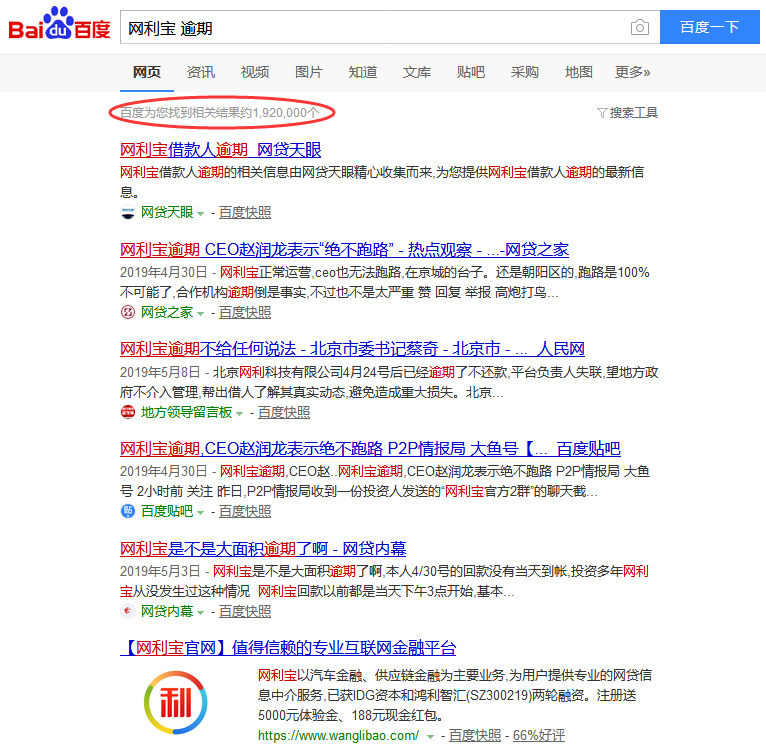
Task: Click the Baidu logo
Action: point(59,23)
